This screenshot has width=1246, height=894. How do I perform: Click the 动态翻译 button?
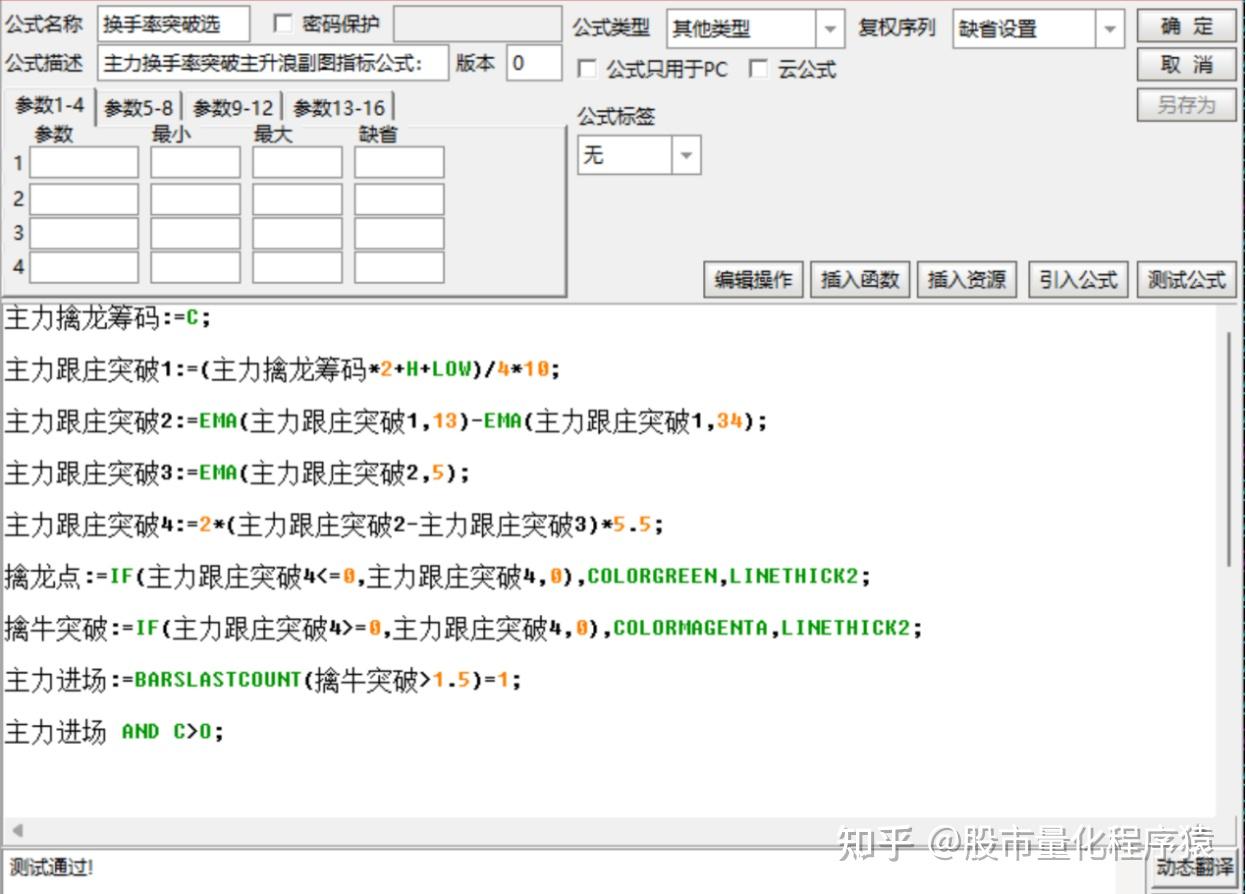tap(1192, 867)
